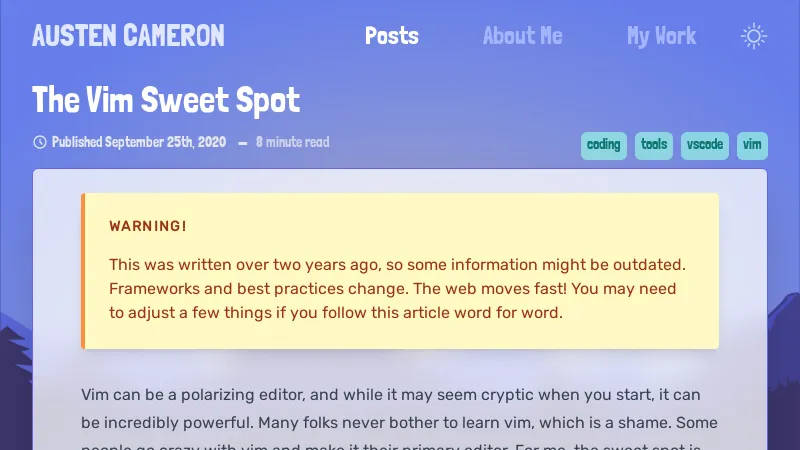Viewport: 800px width, 450px height.
Task: Select the tools tag
Action: pos(654,145)
